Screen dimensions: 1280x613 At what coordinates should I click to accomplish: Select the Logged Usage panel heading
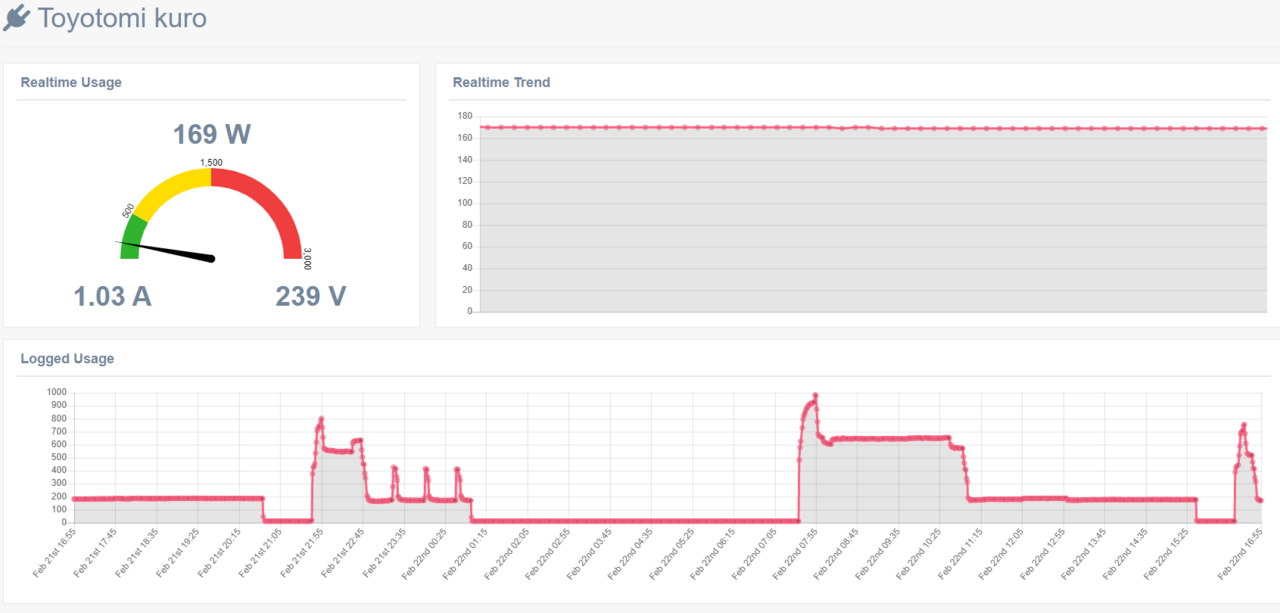coord(67,358)
